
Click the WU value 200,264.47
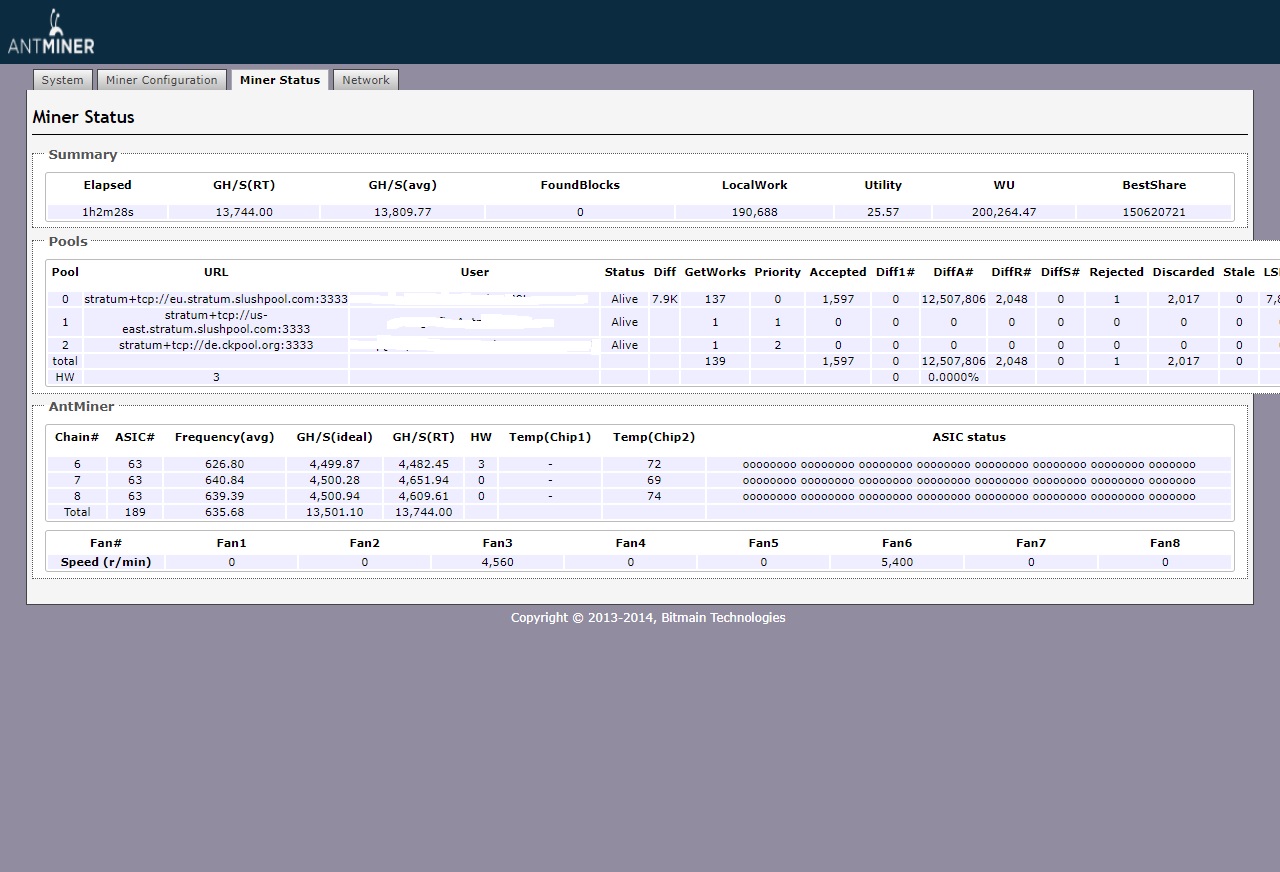click(x=1004, y=212)
